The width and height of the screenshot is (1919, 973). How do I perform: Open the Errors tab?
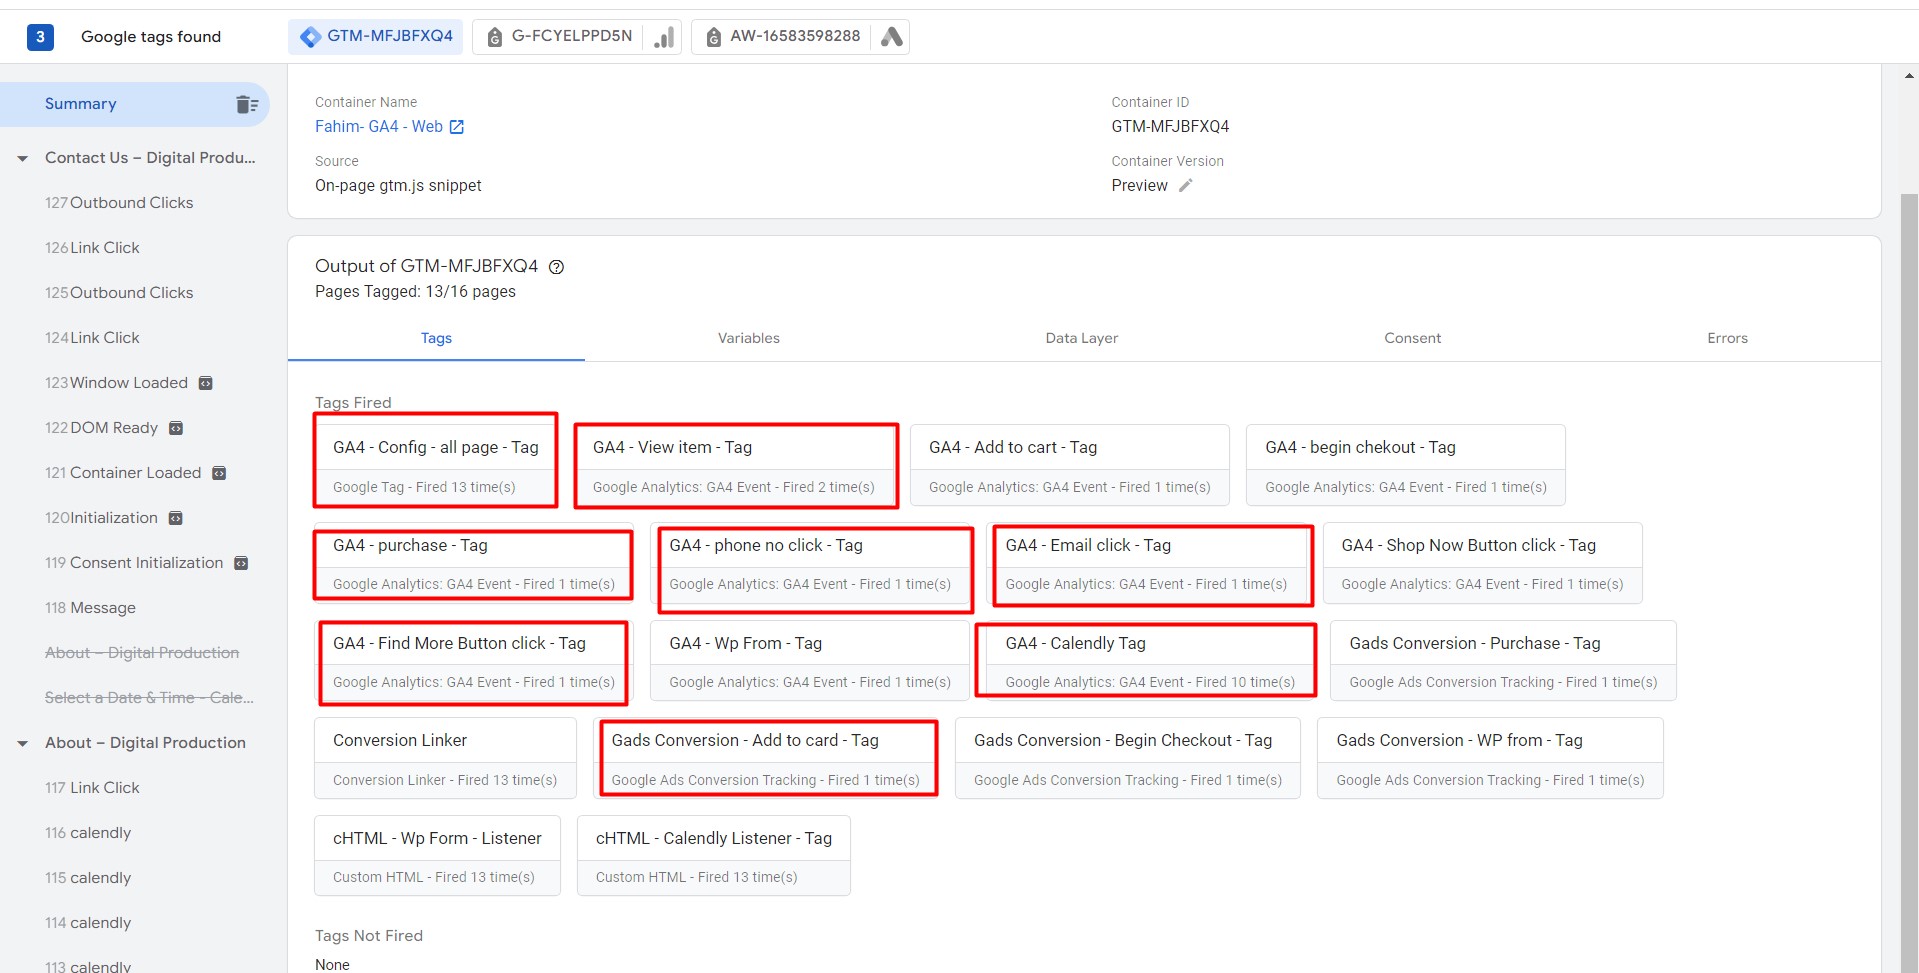pos(1728,338)
